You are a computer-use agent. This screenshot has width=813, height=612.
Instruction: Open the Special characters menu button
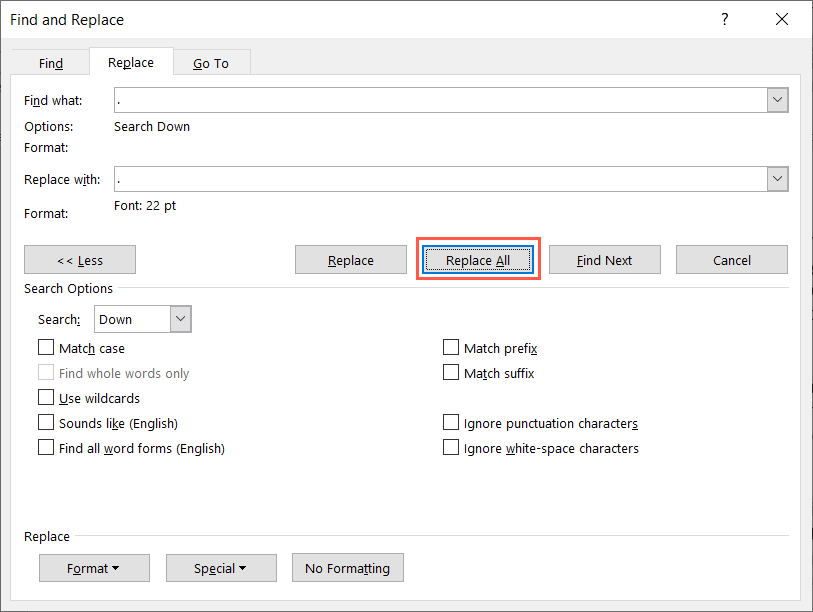click(x=220, y=568)
